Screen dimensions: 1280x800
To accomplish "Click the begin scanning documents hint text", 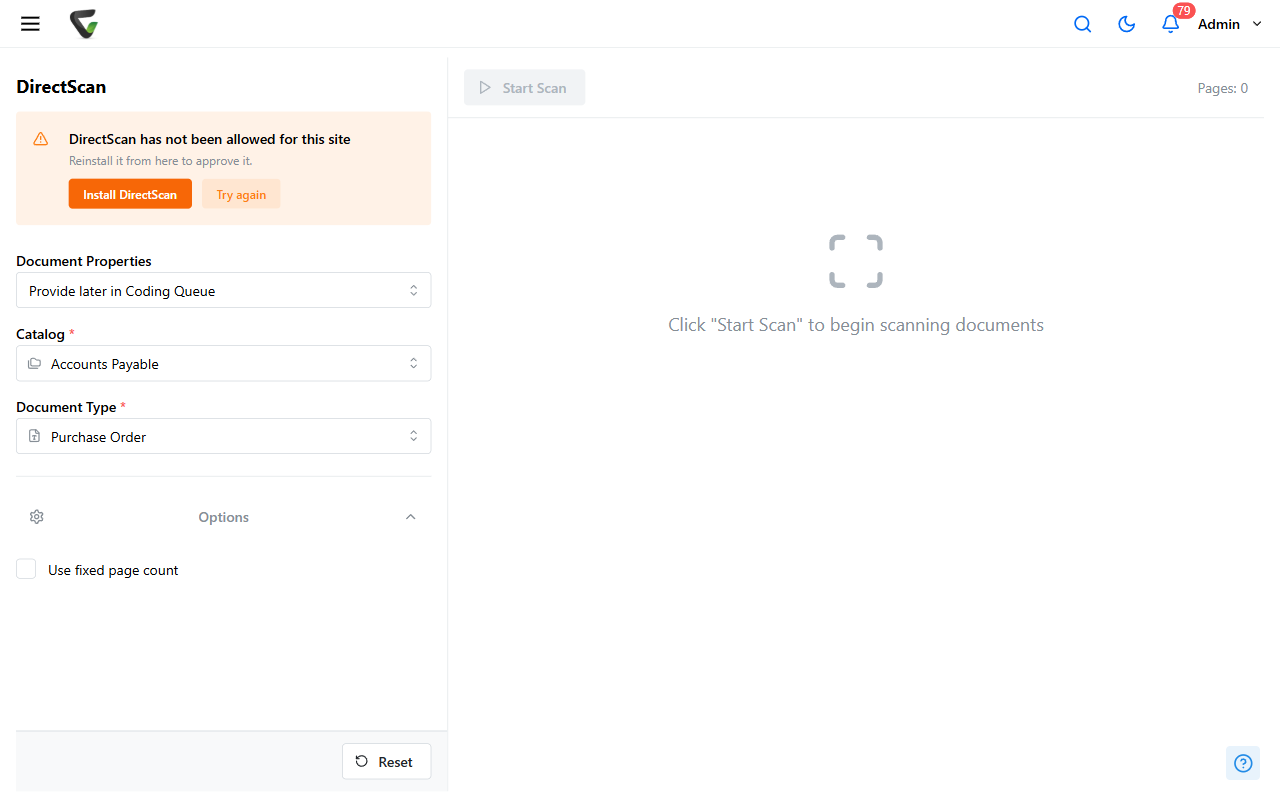I will click(x=856, y=325).
